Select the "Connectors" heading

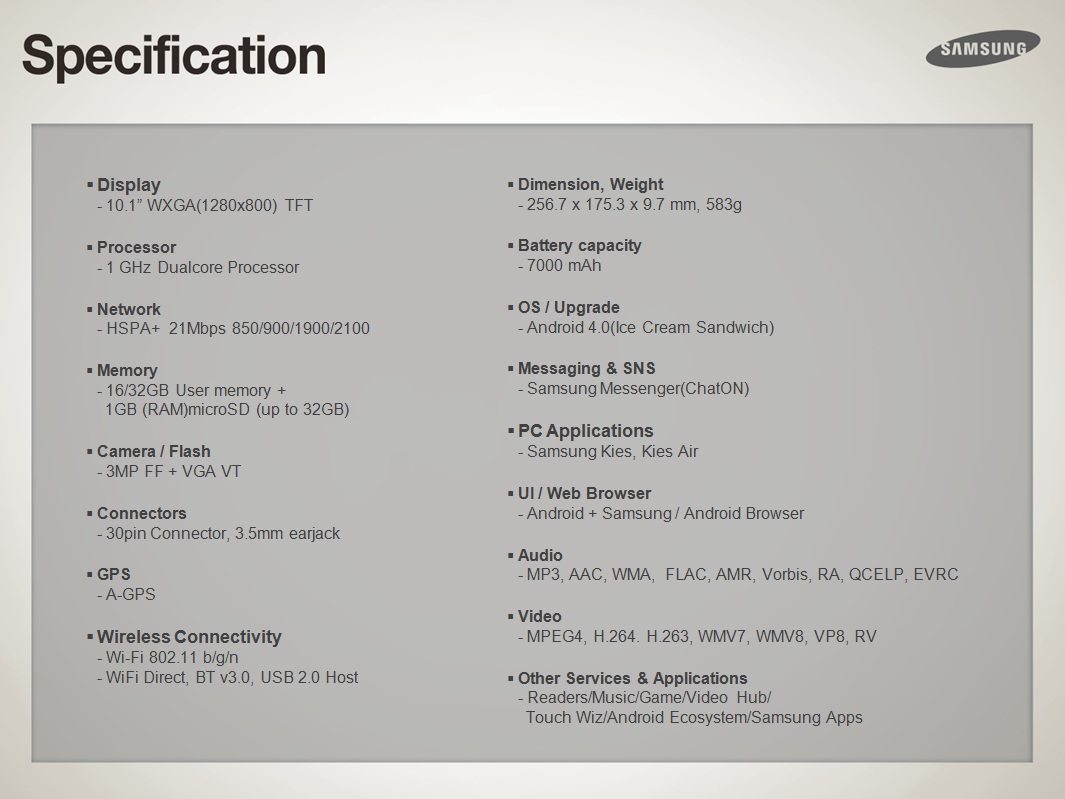pyautogui.click(x=141, y=513)
